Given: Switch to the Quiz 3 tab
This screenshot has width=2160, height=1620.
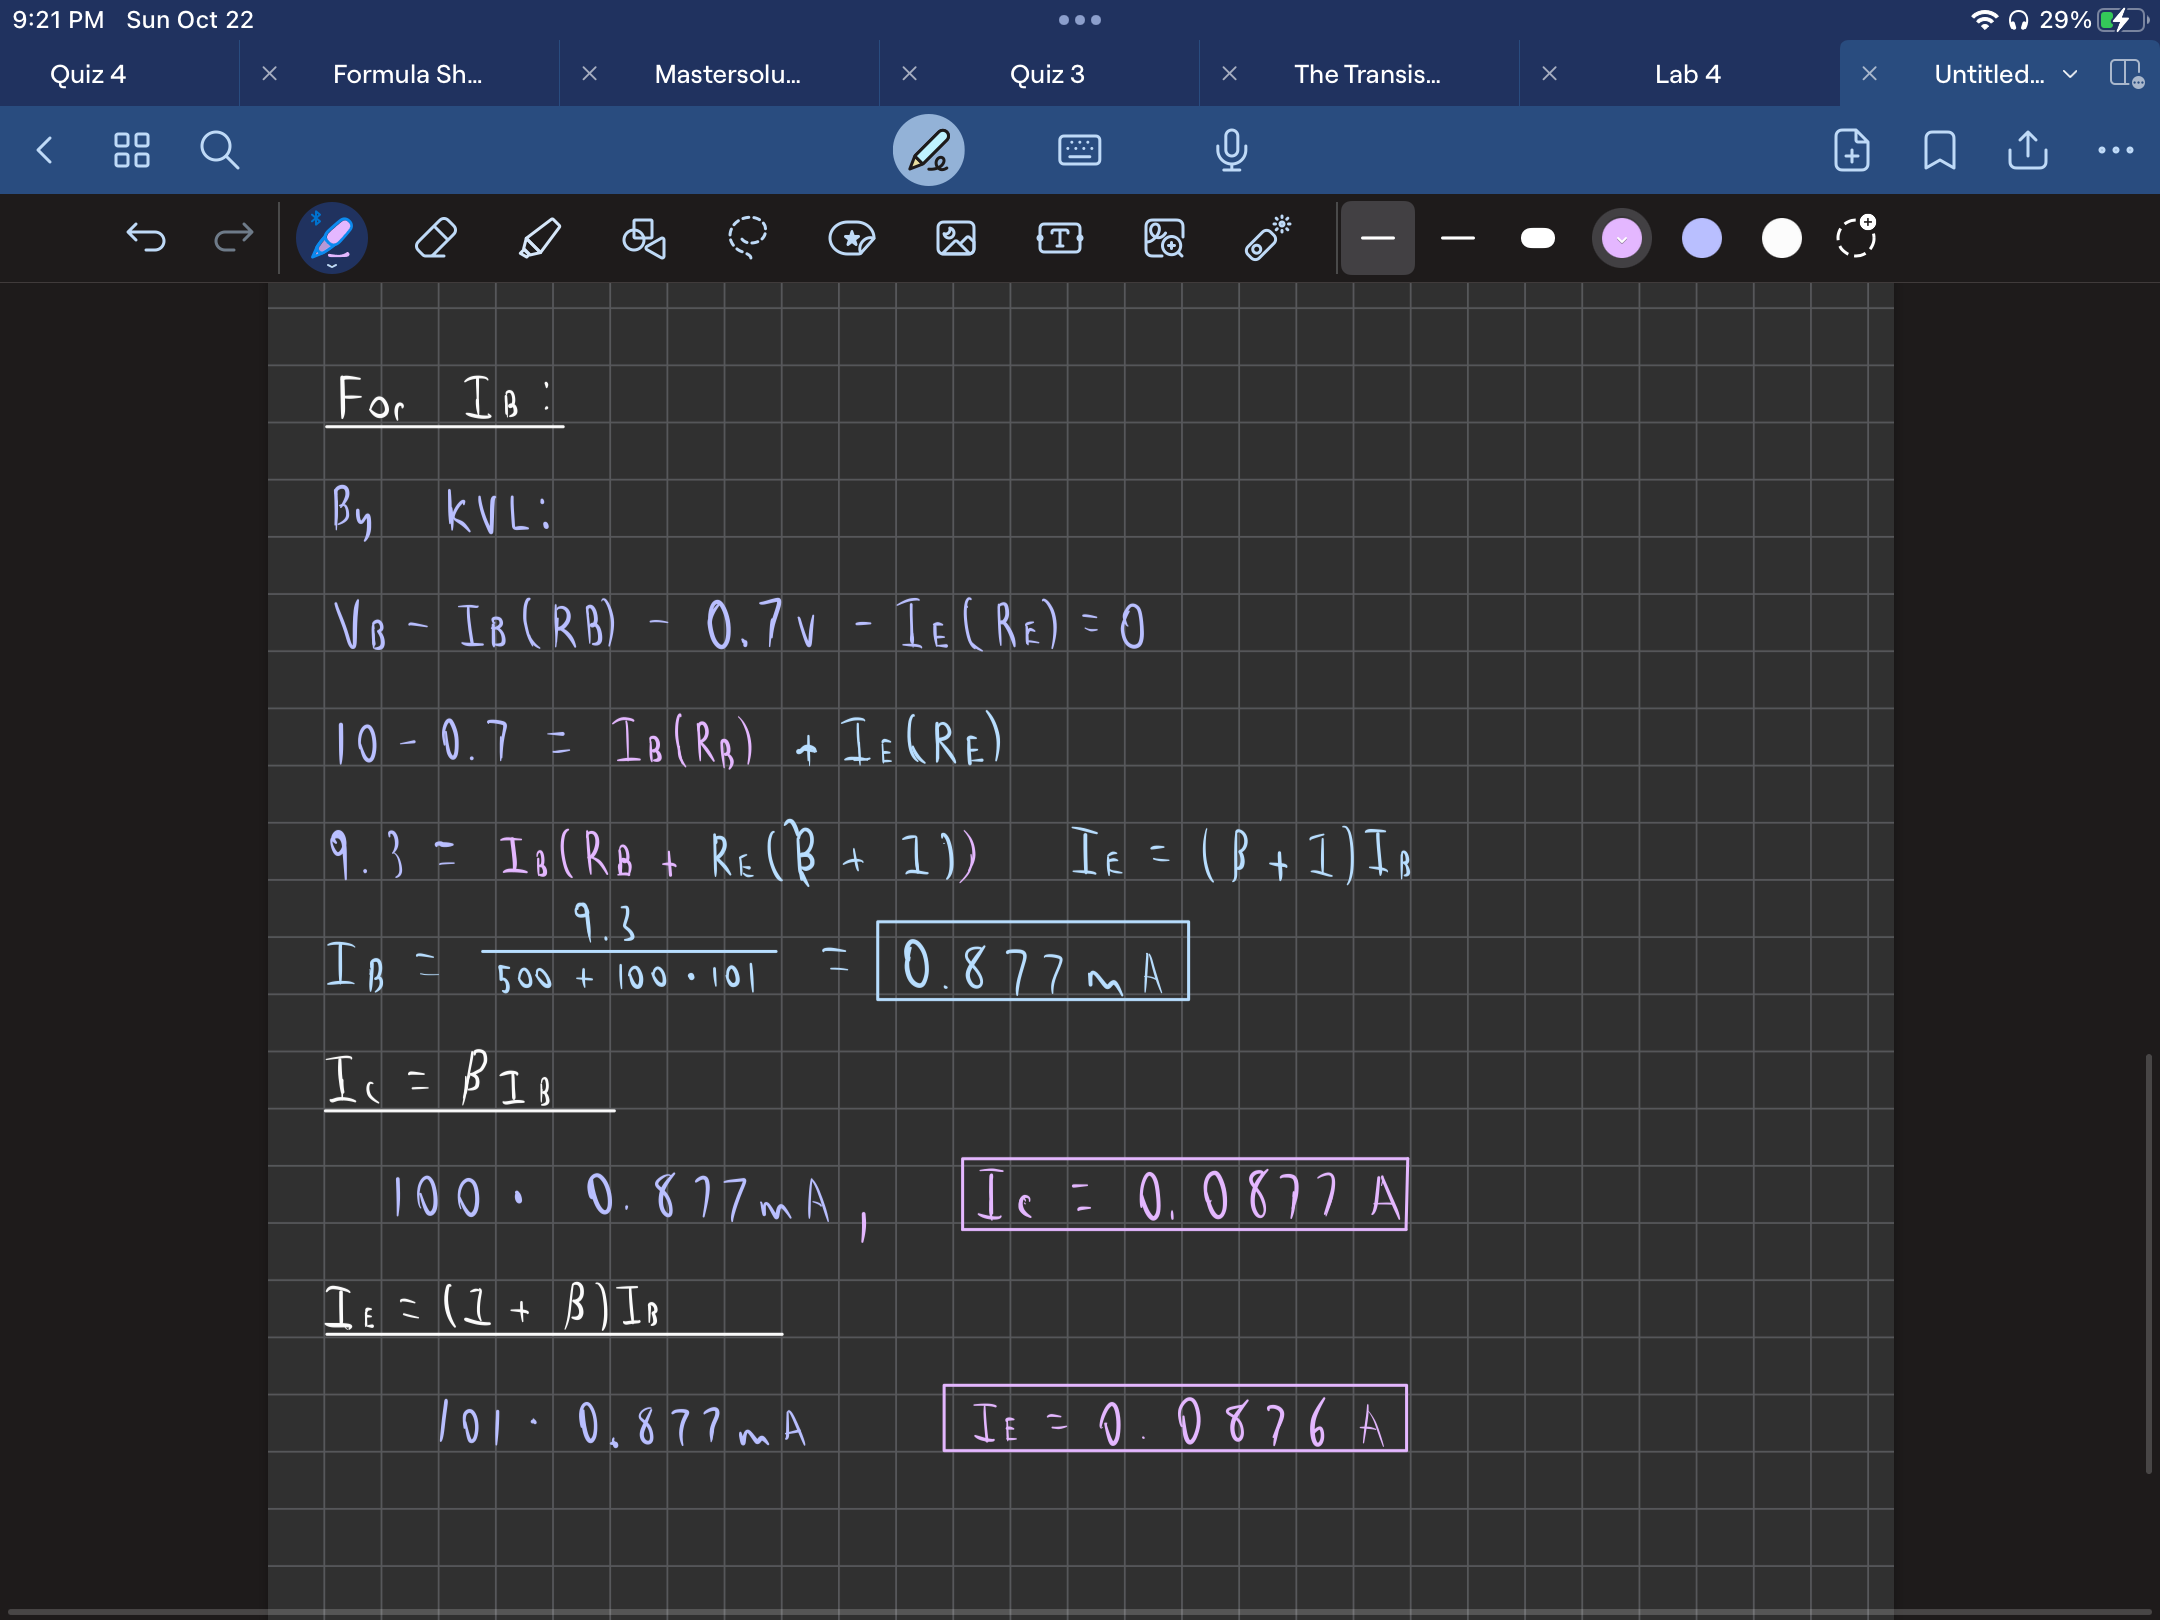Looking at the screenshot, I should coord(1046,74).
